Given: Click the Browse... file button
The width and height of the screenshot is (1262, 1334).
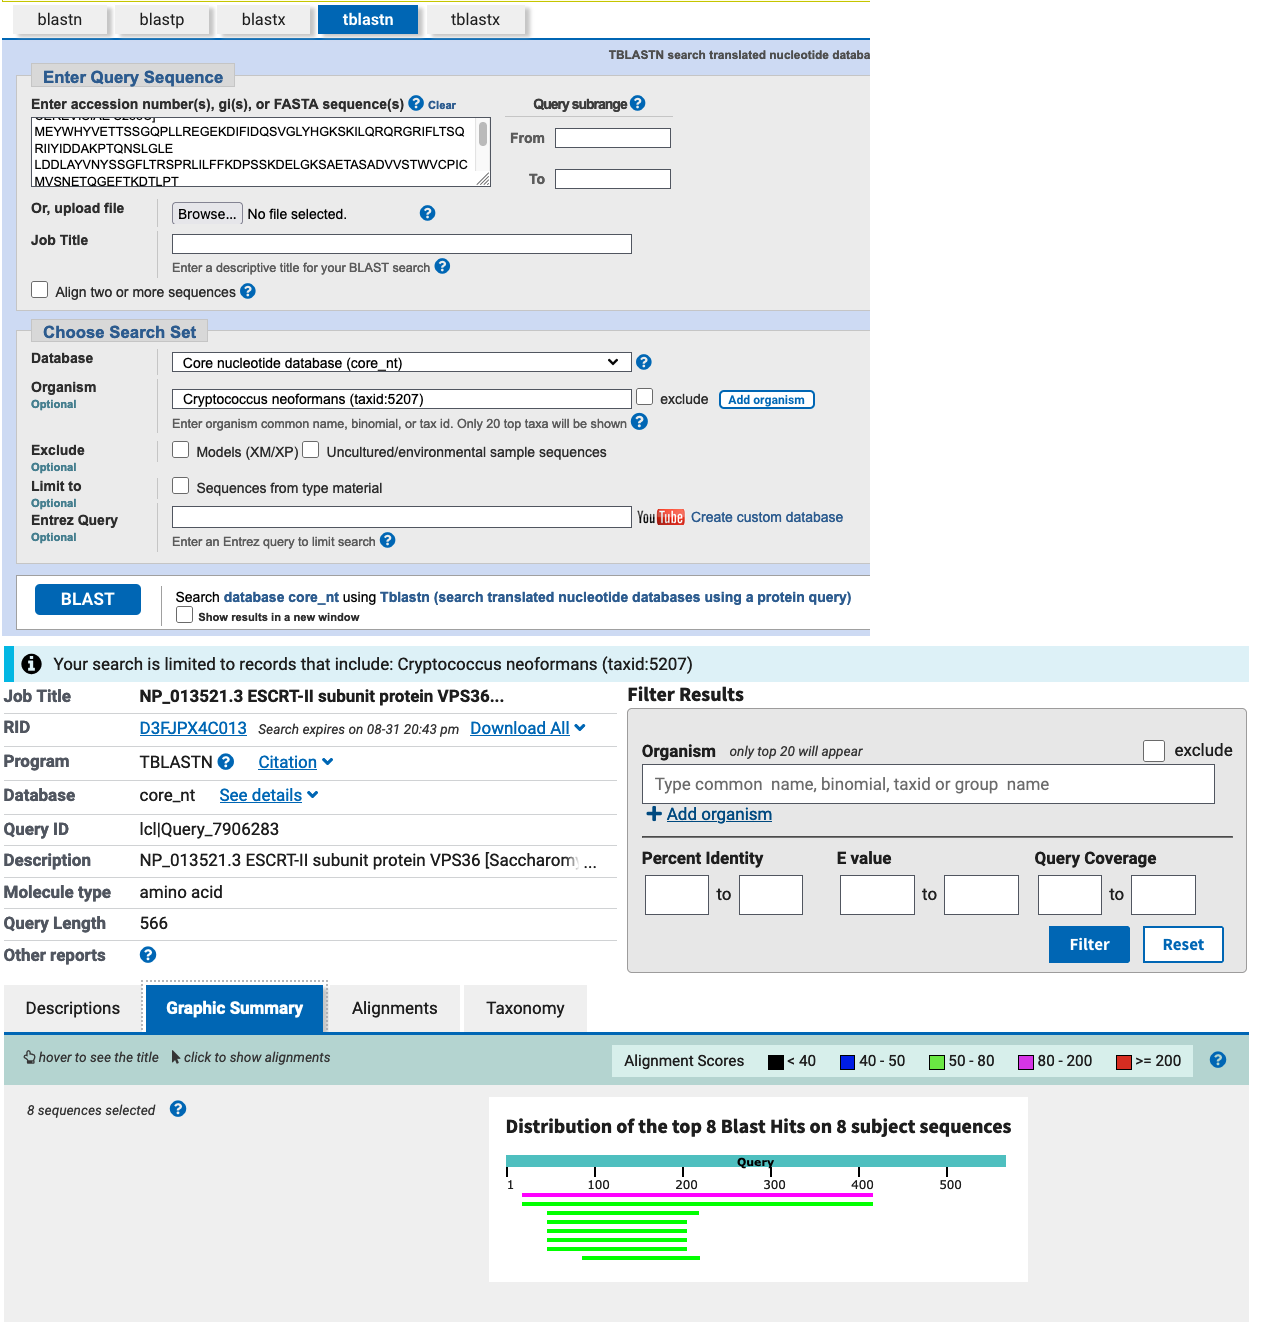Looking at the screenshot, I should click(x=207, y=214).
